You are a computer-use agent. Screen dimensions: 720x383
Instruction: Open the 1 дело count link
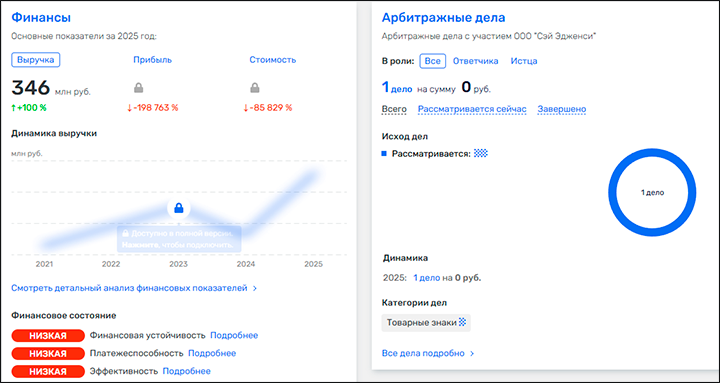tap(397, 88)
